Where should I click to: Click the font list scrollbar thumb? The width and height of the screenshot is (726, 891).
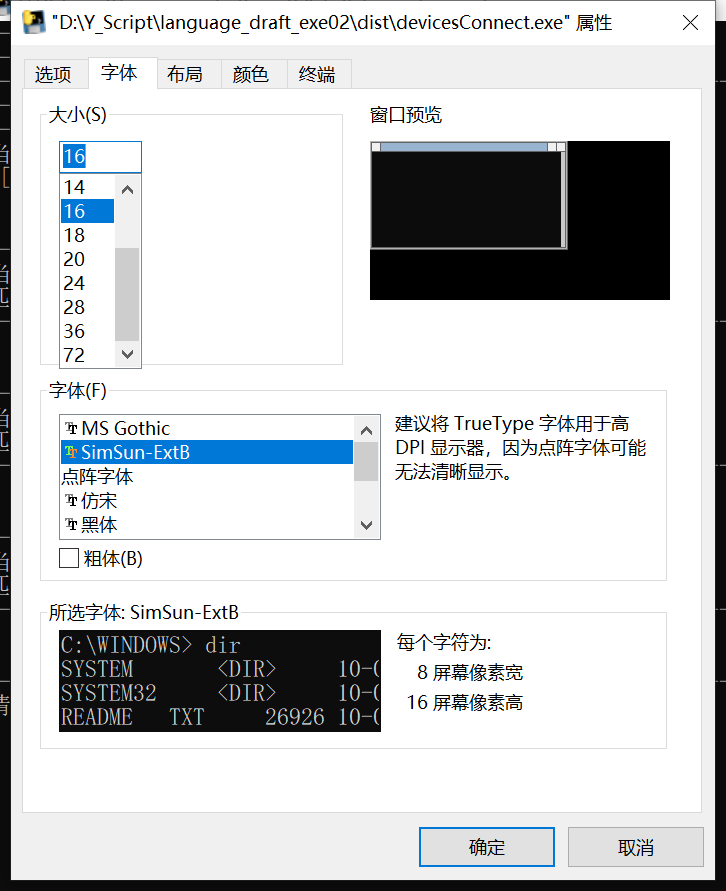366,461
